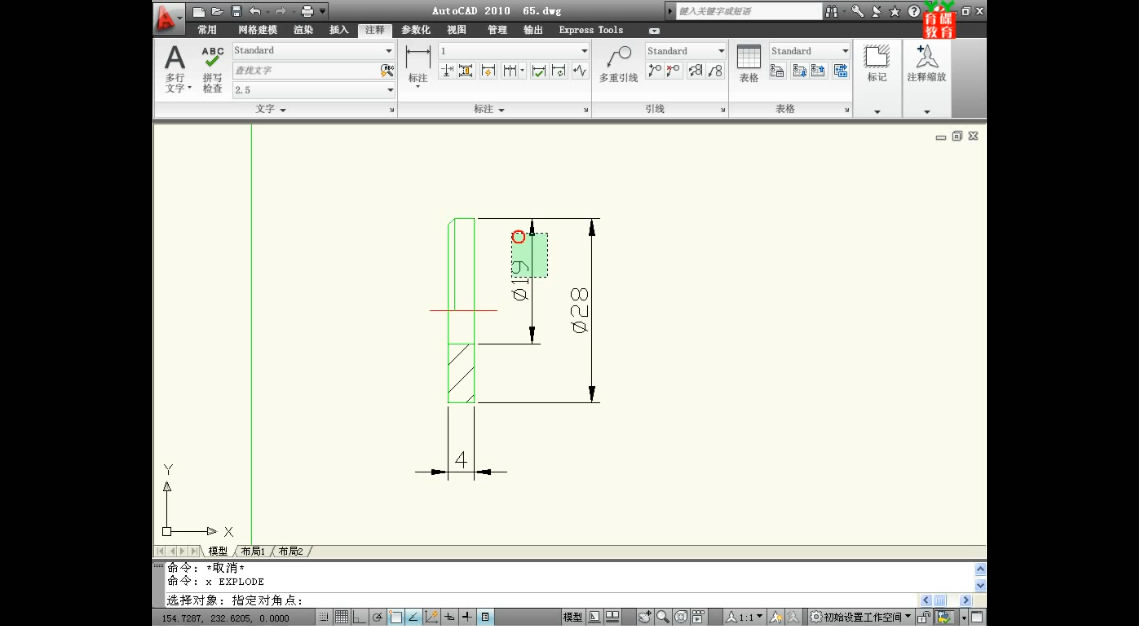Click the remove leader icon
The image size is (1139, 626).
point(673,70)
